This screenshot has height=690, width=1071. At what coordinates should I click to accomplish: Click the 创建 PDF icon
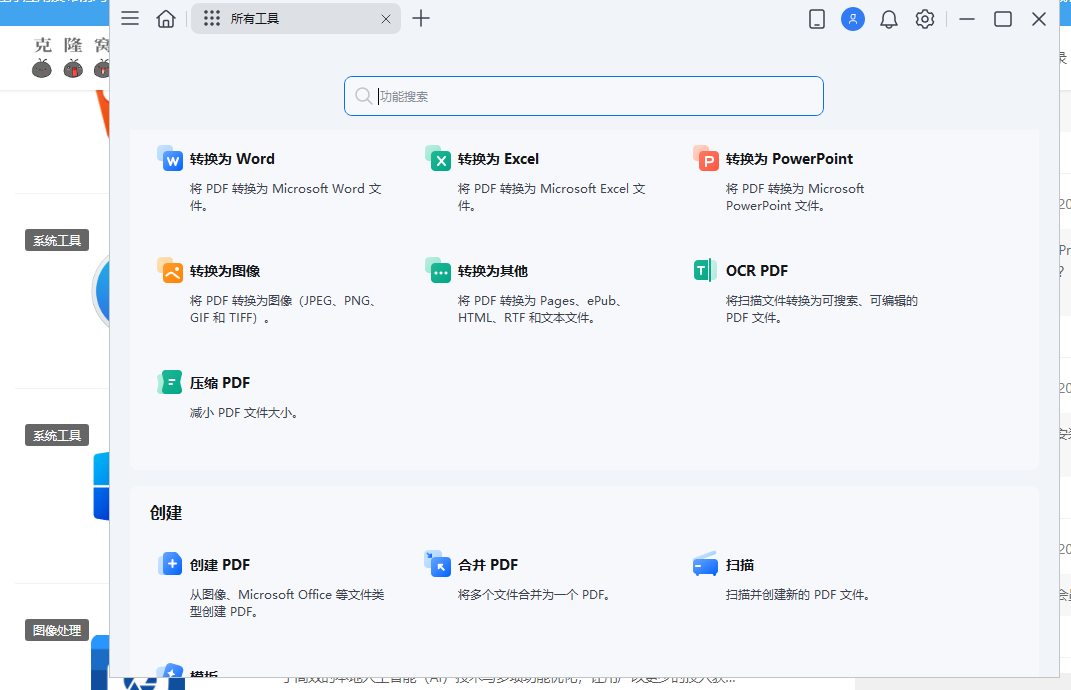[170, 564]
